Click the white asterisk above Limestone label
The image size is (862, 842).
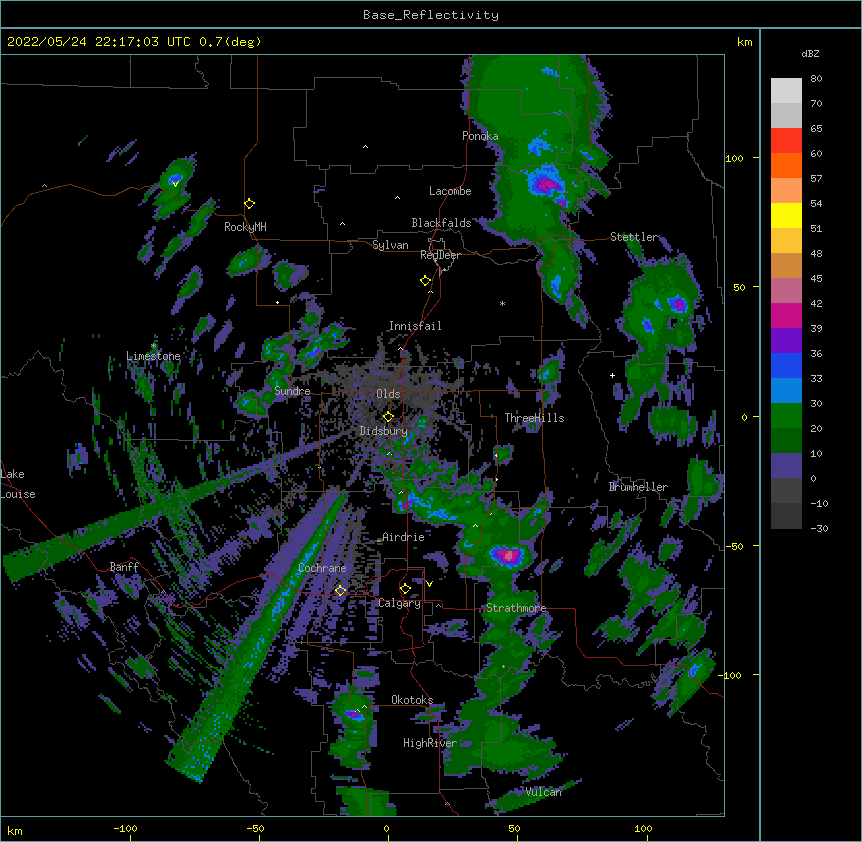154,346
